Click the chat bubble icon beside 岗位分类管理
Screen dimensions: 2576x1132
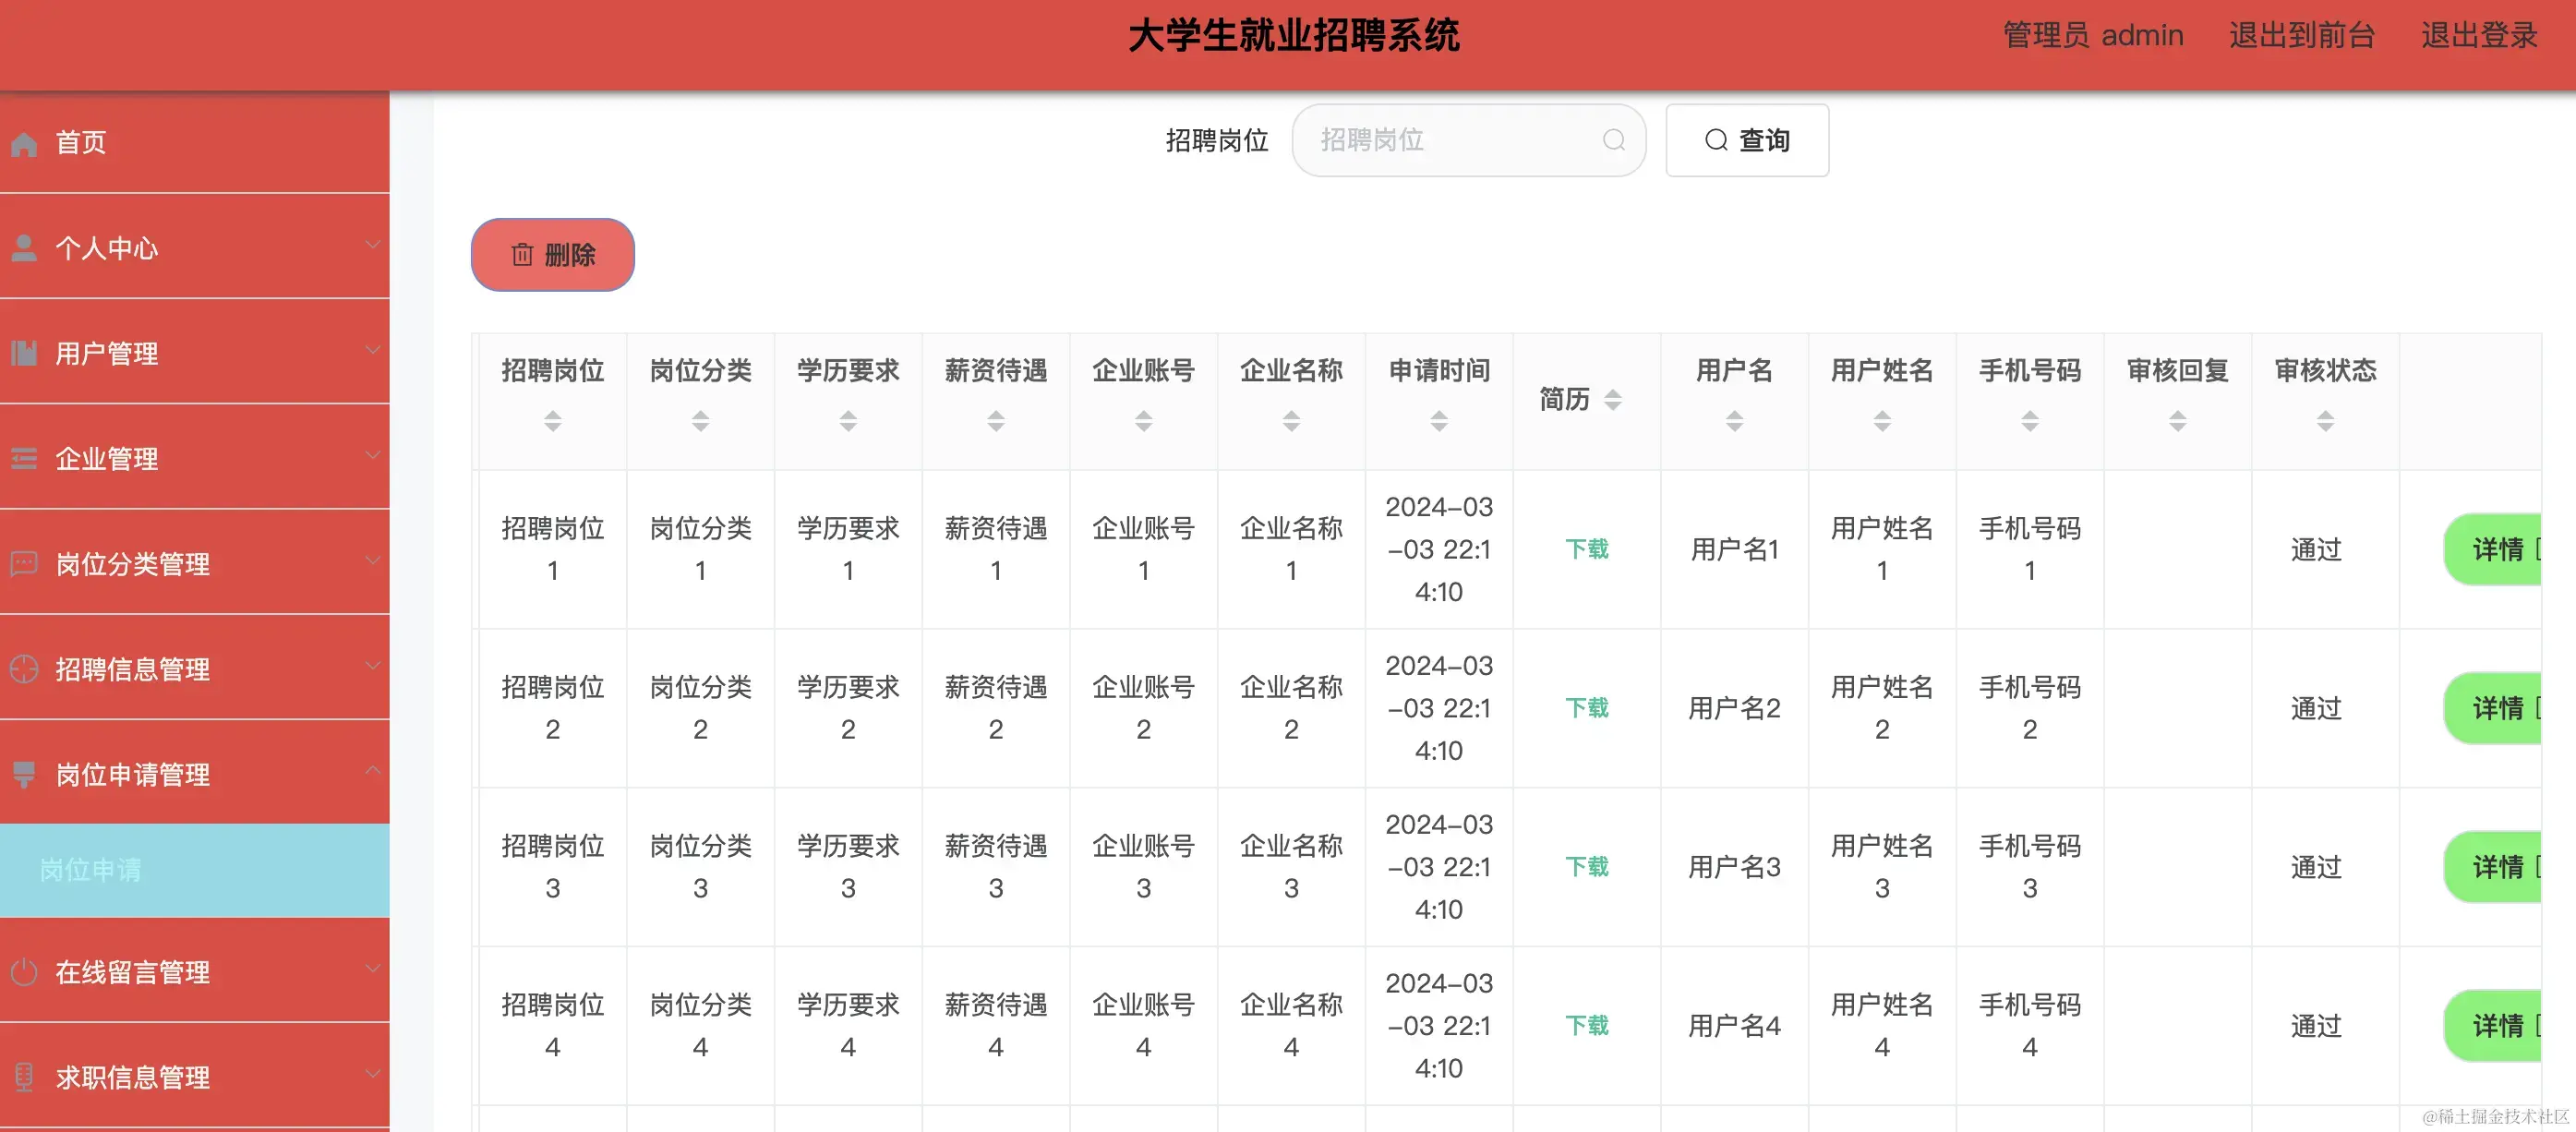click(25, 562)
